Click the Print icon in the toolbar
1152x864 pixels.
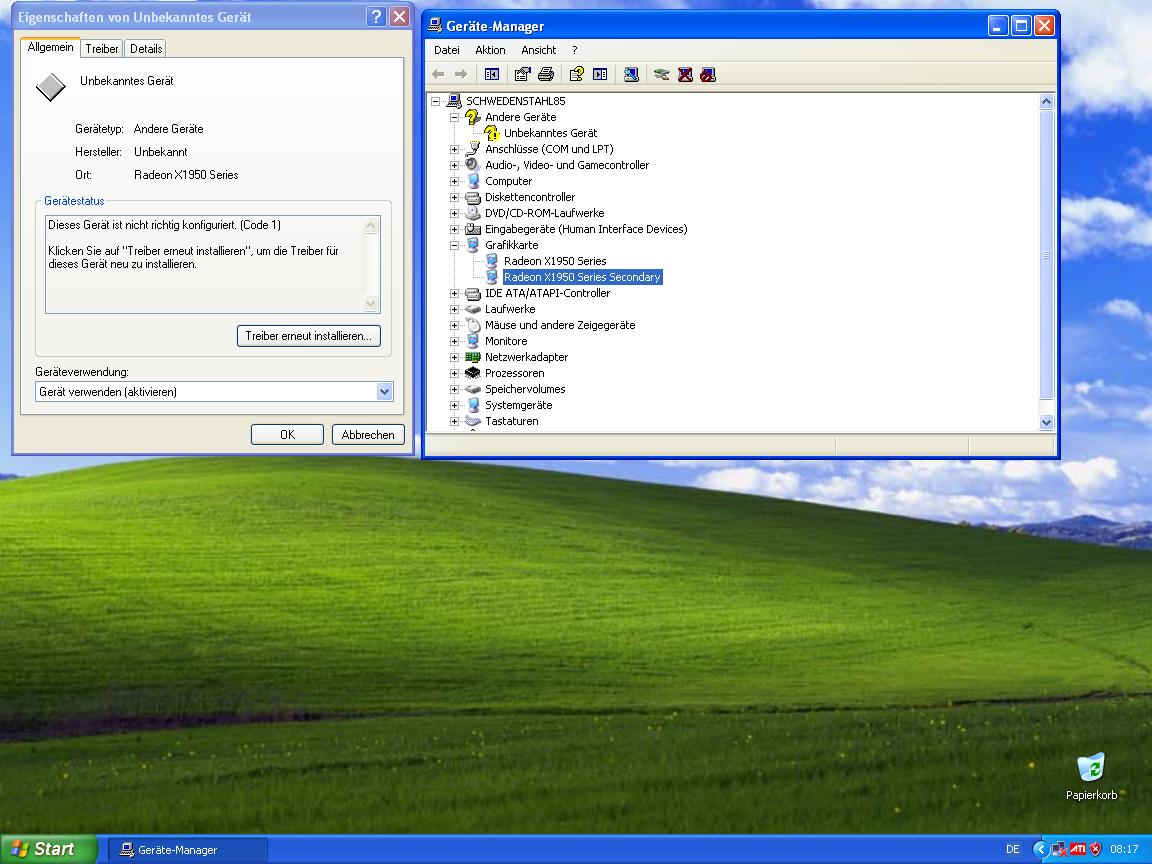point(546,74)
